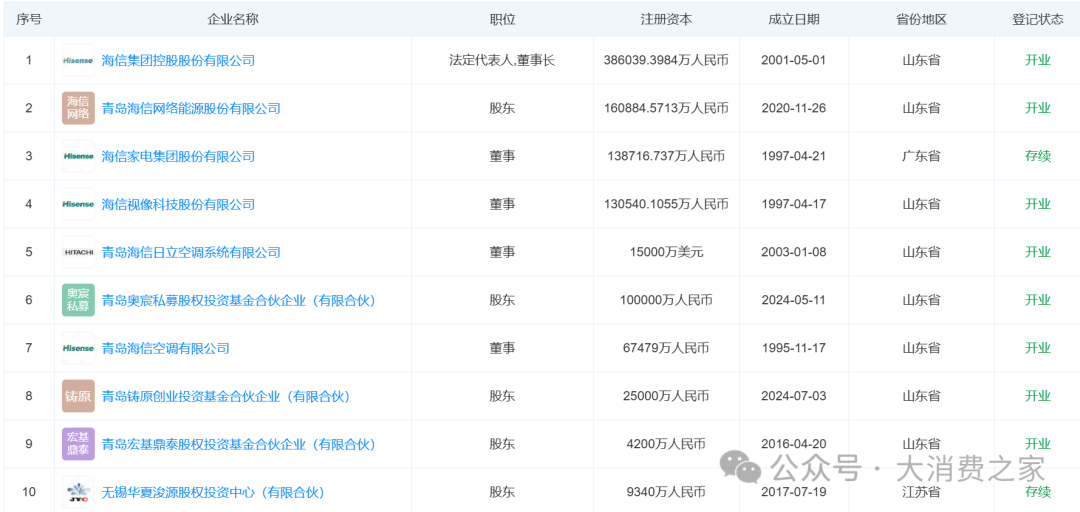Click 存续 status for 无锡华夏浚源

1037,492
